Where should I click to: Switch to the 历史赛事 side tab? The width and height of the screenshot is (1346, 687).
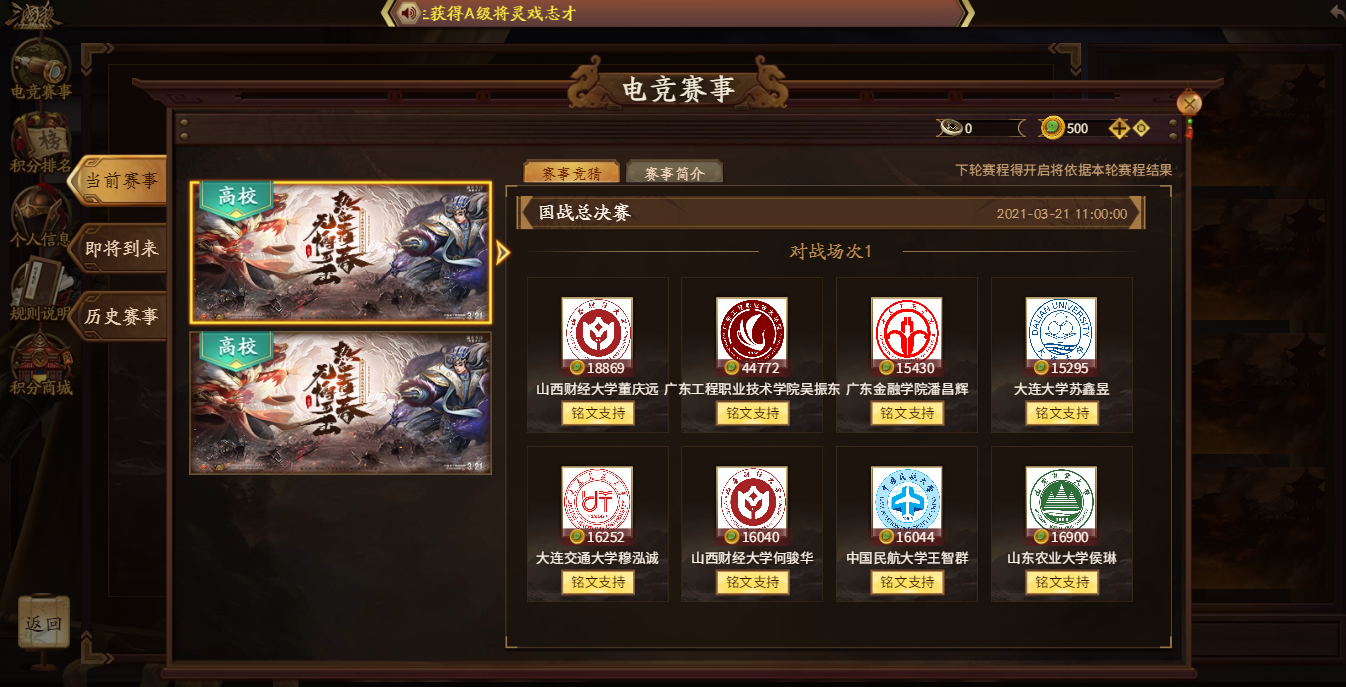(x=121, y=316)
